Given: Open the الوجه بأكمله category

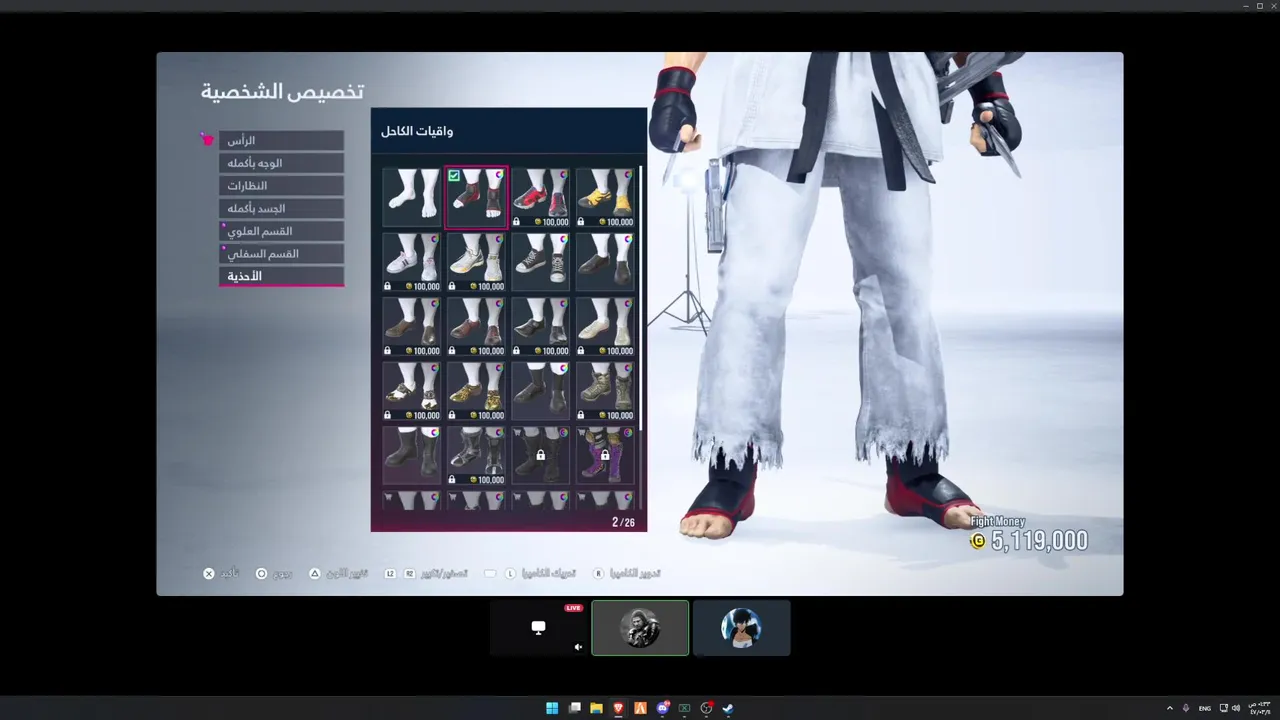Looking at the screenshot, I should (281, 163).
